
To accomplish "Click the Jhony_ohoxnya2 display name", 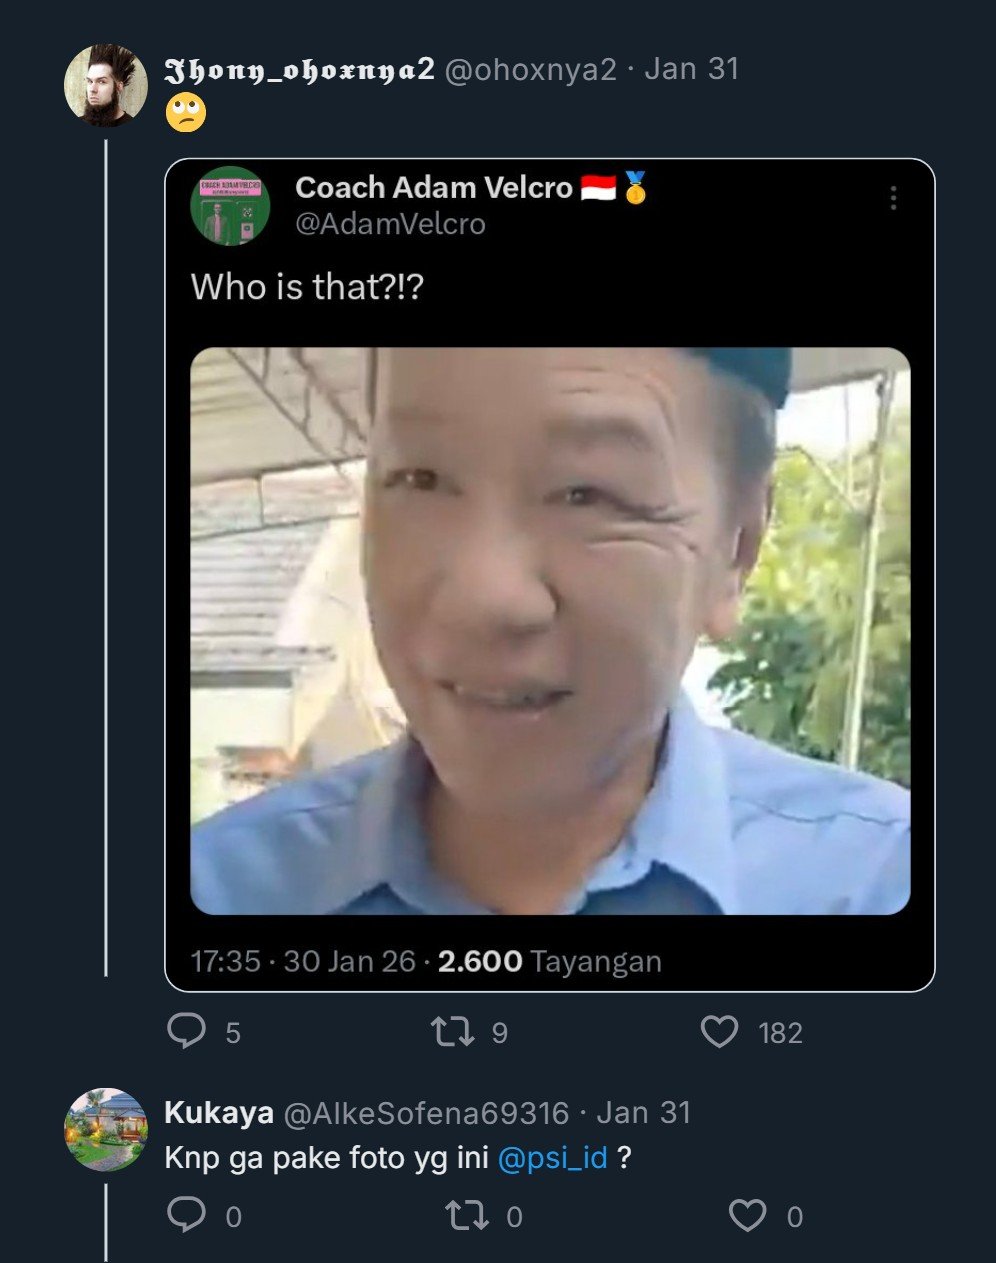I will point(299,69).
